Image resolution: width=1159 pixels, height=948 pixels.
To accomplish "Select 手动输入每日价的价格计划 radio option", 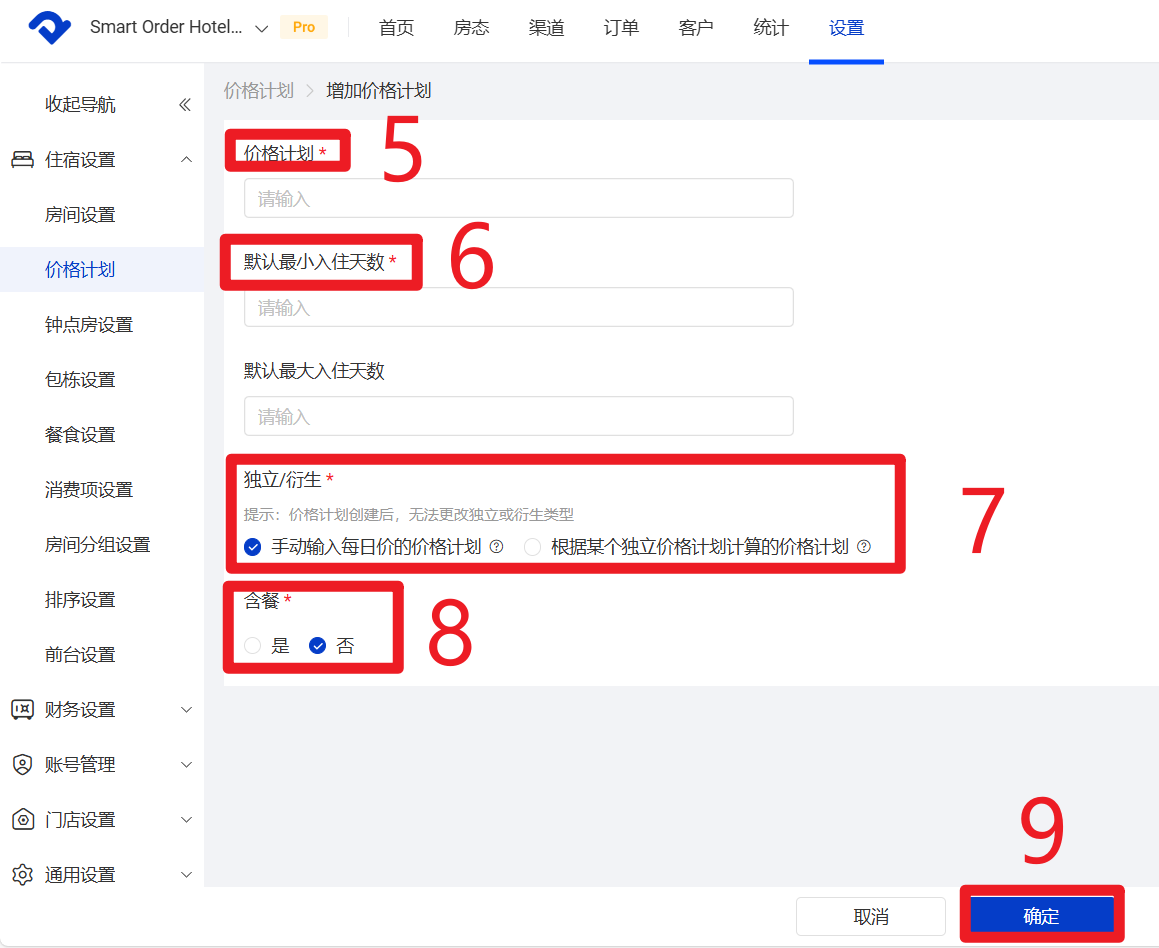I will pyautogui.click(x=253, y=547).
